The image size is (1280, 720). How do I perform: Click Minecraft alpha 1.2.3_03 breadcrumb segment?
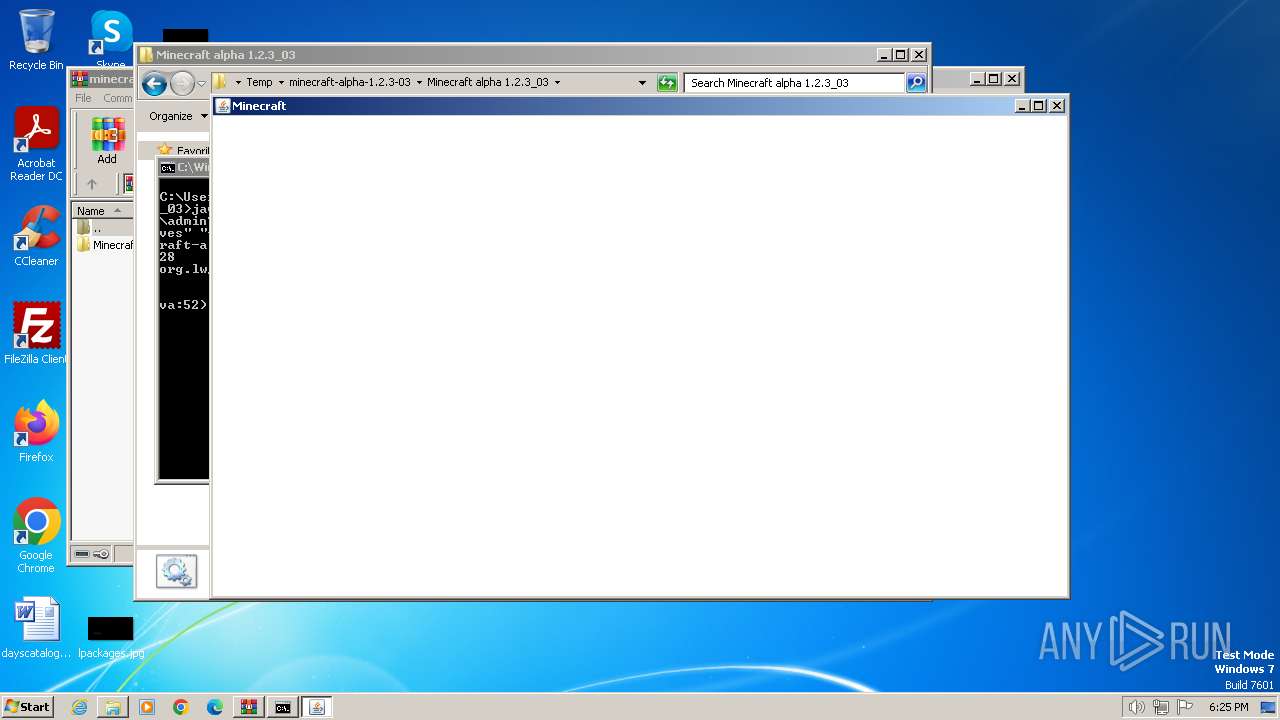[488, 83]
